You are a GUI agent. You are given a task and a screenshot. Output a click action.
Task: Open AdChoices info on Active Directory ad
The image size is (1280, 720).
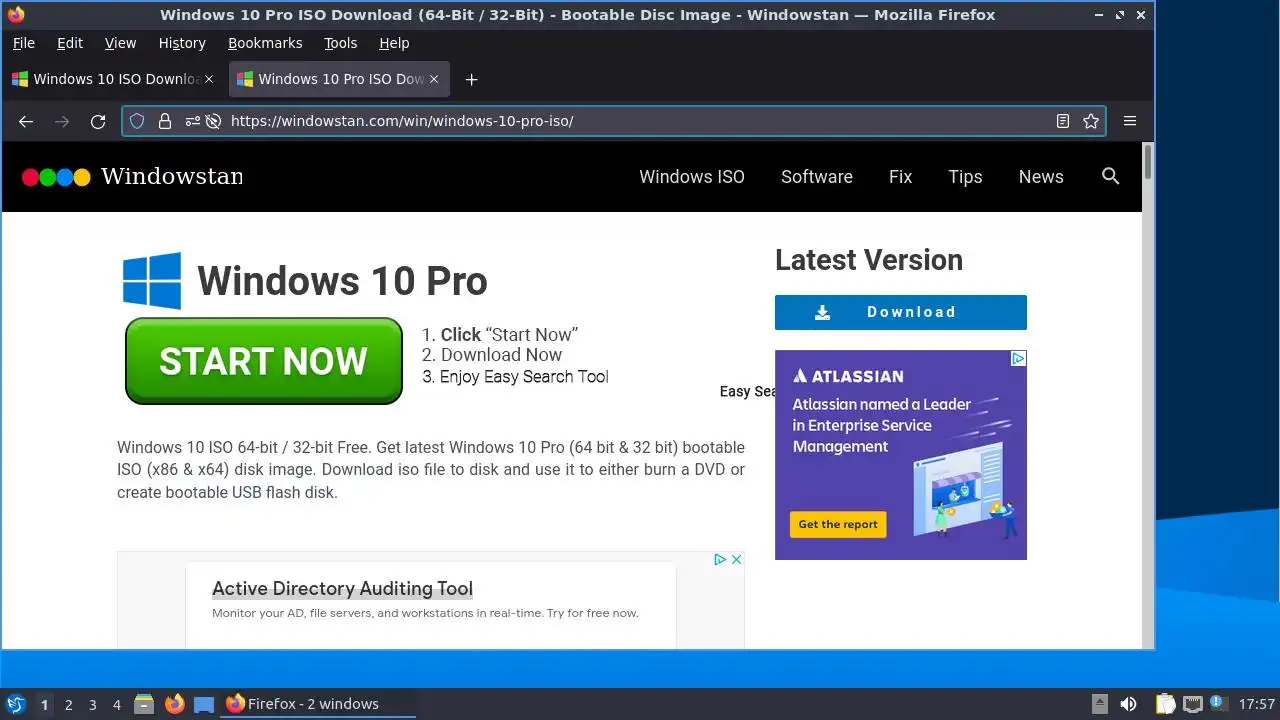point(719,559)
